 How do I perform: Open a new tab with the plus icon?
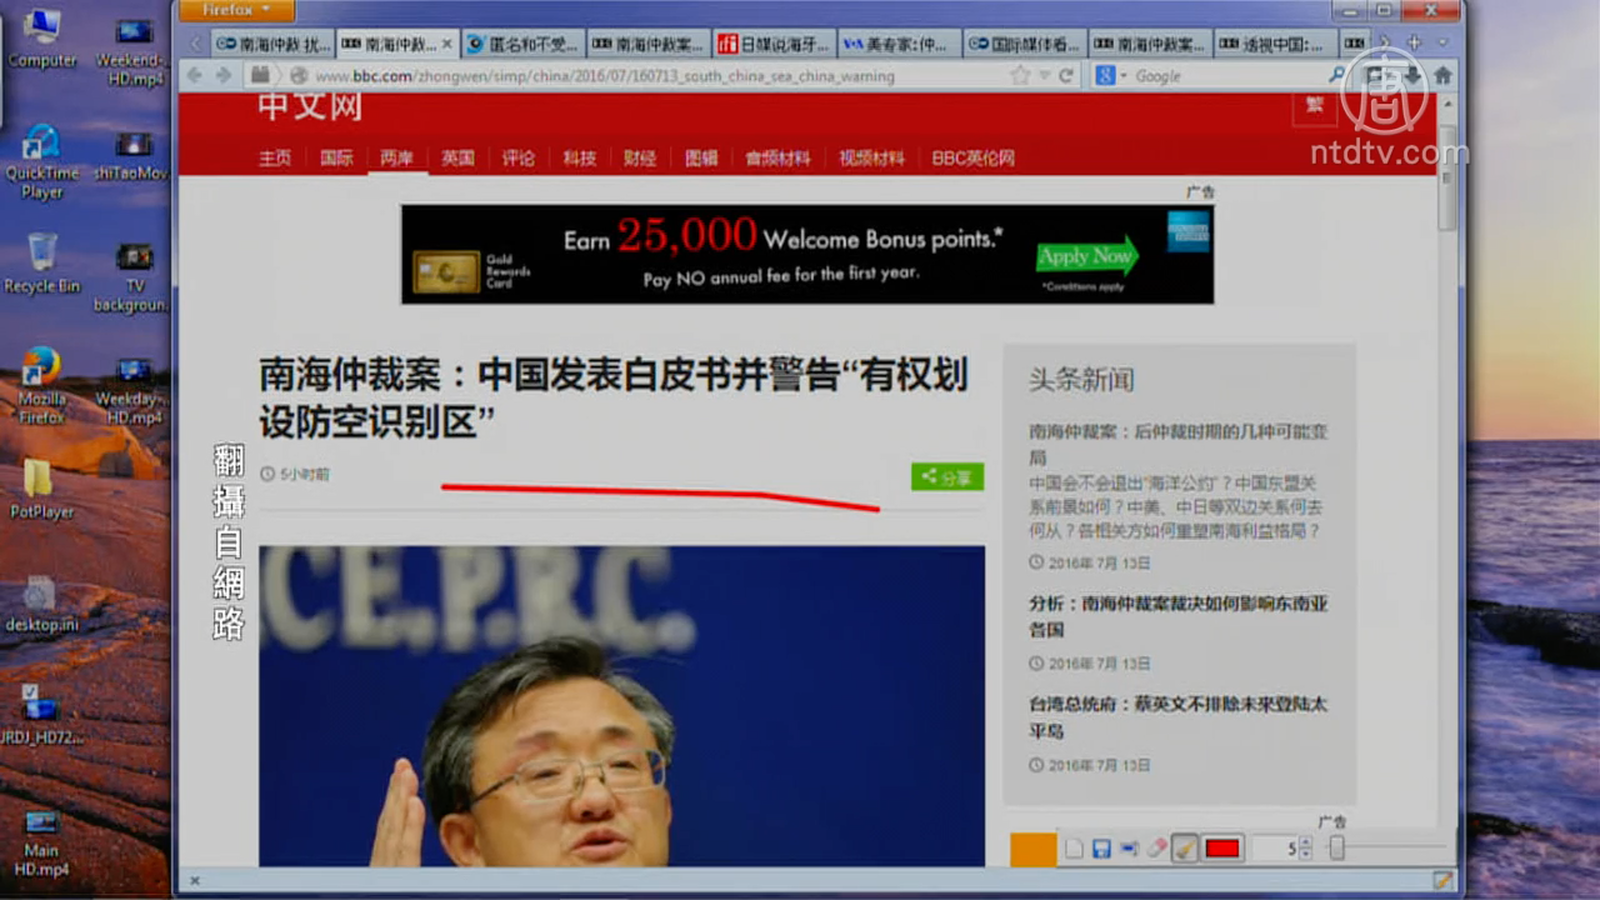[x=1414, y=43]
